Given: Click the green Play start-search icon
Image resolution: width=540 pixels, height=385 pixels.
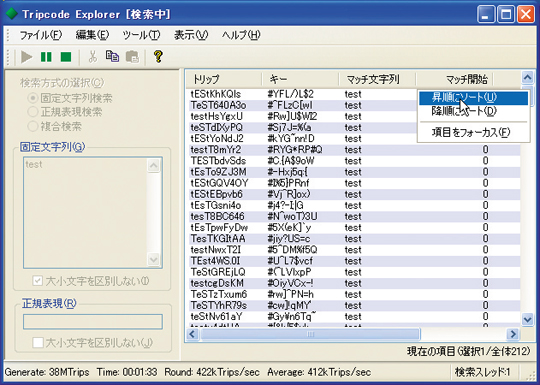Looking at the screenshot, I should pos(27,57).
